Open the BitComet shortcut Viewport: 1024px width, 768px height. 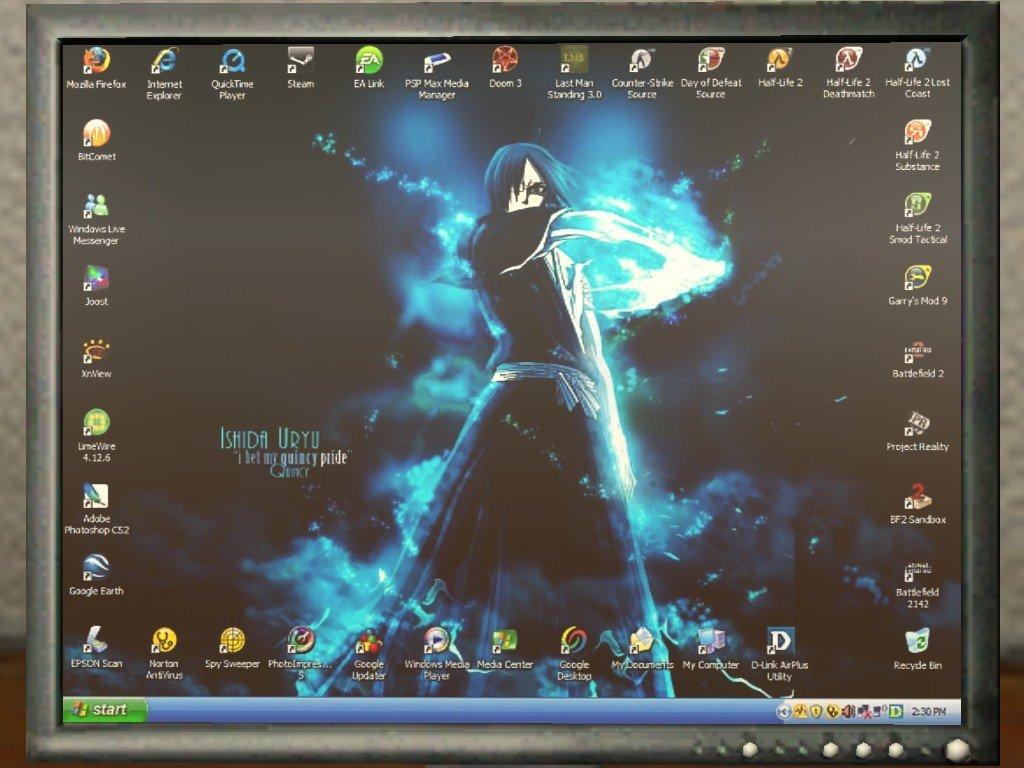click(x=96, y=134)
